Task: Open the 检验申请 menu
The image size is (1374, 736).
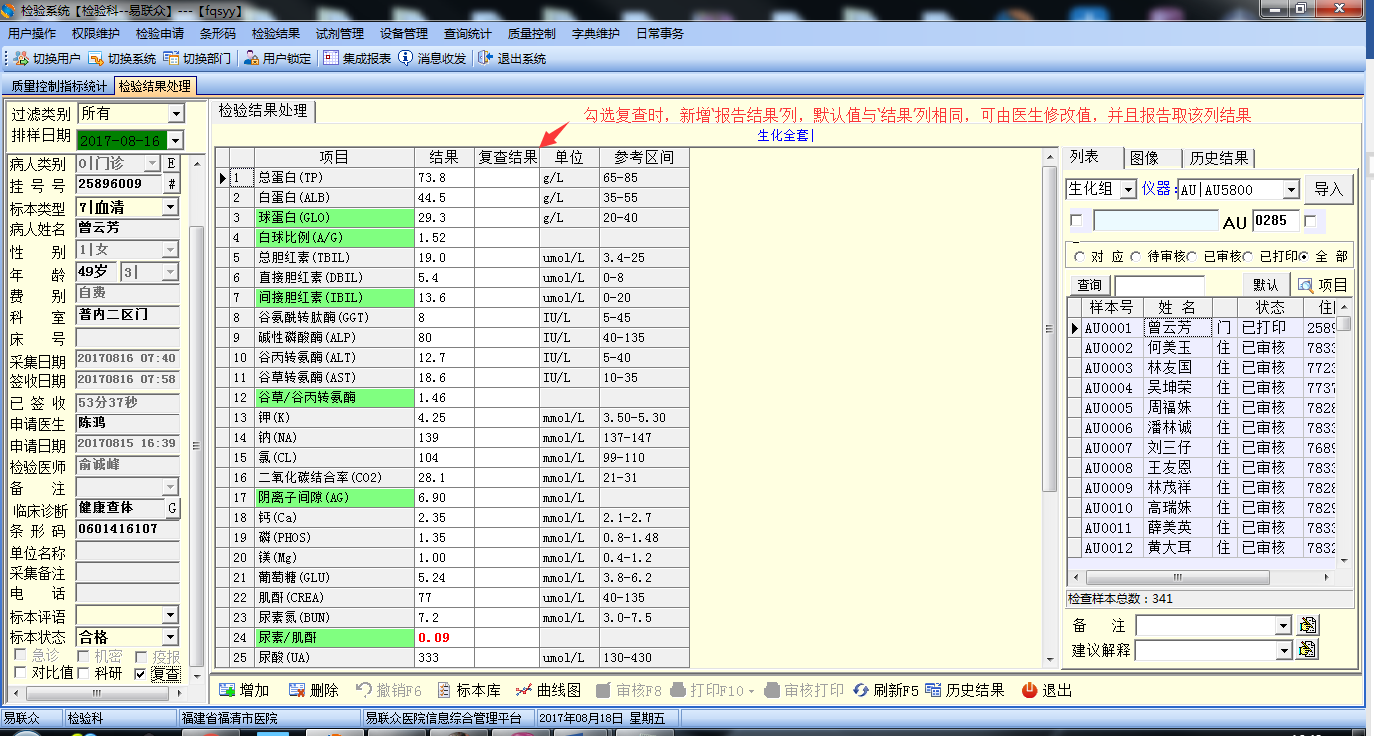Action: click(x=160, y=33)
